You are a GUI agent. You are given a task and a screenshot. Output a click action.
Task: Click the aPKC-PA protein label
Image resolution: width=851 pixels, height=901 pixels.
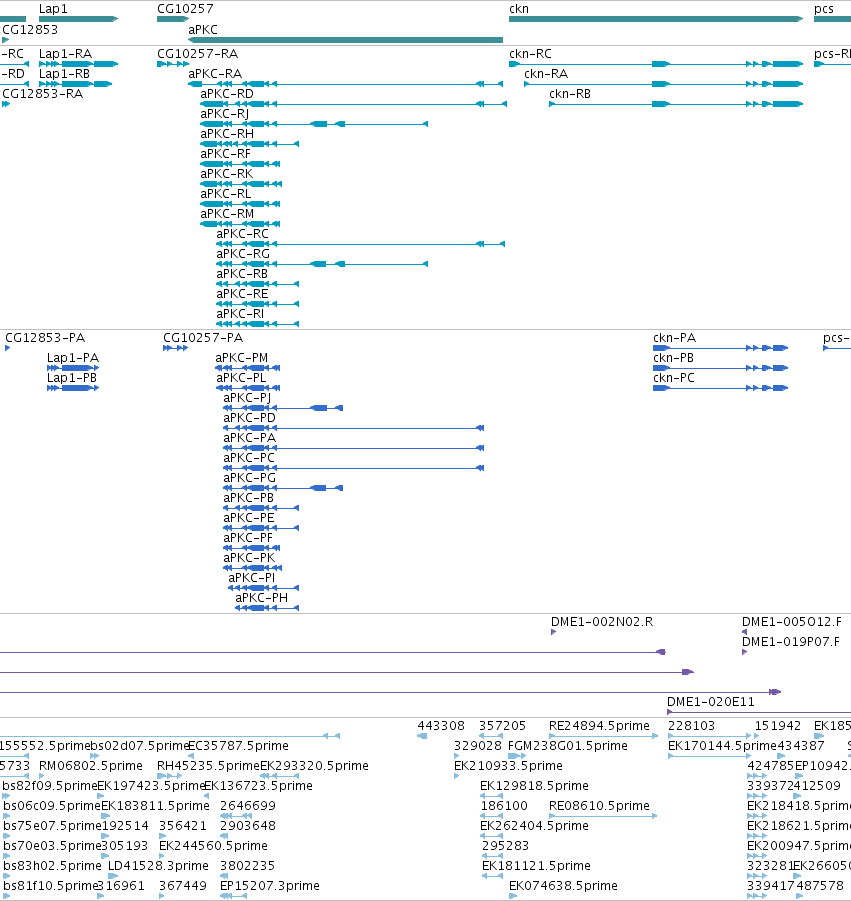(x=249, y=437)
